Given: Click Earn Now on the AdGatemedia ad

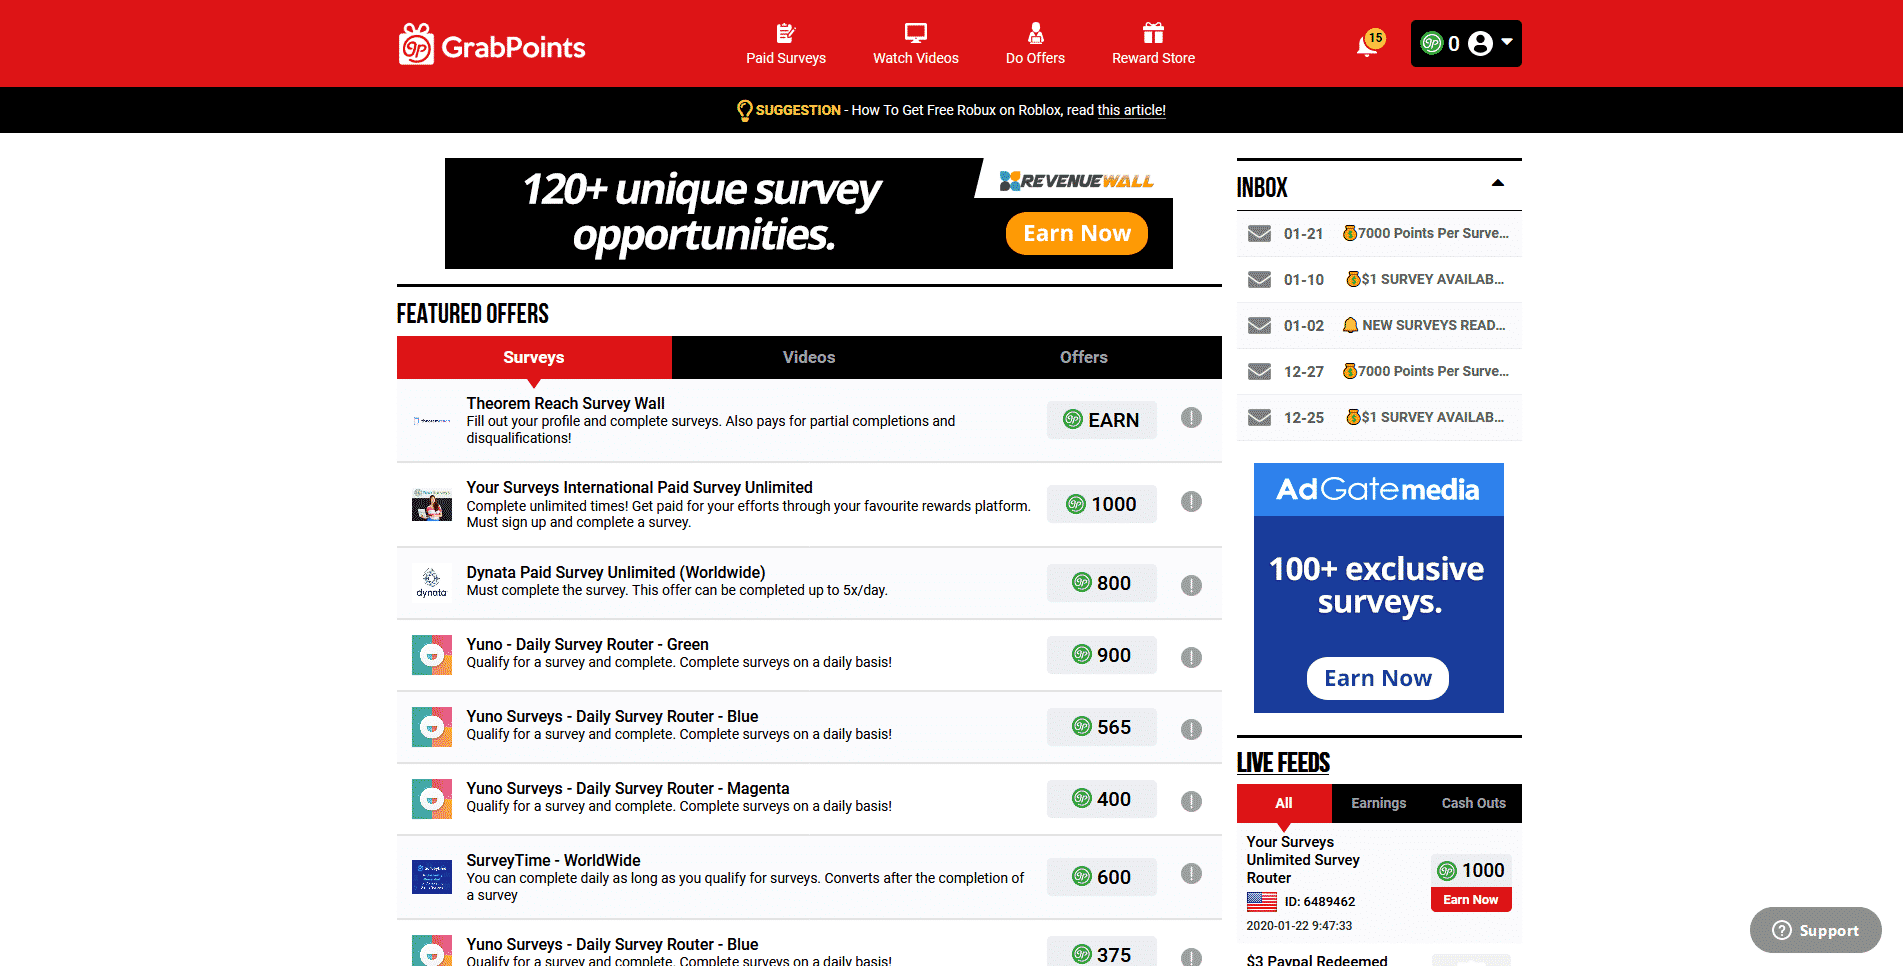Looking at the screenshot, I should pyautogui.click(x=1377, y=678).
